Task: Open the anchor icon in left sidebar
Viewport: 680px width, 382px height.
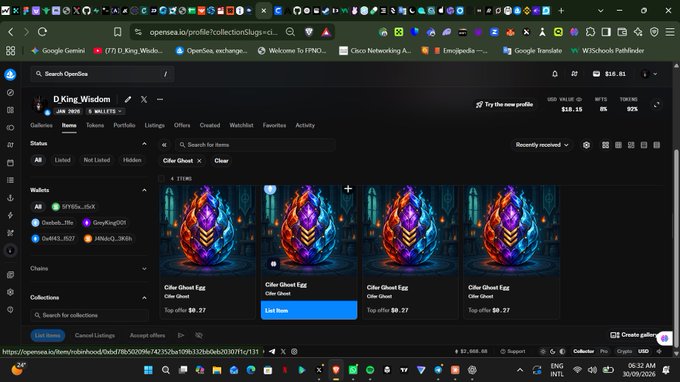Action: 10,198
